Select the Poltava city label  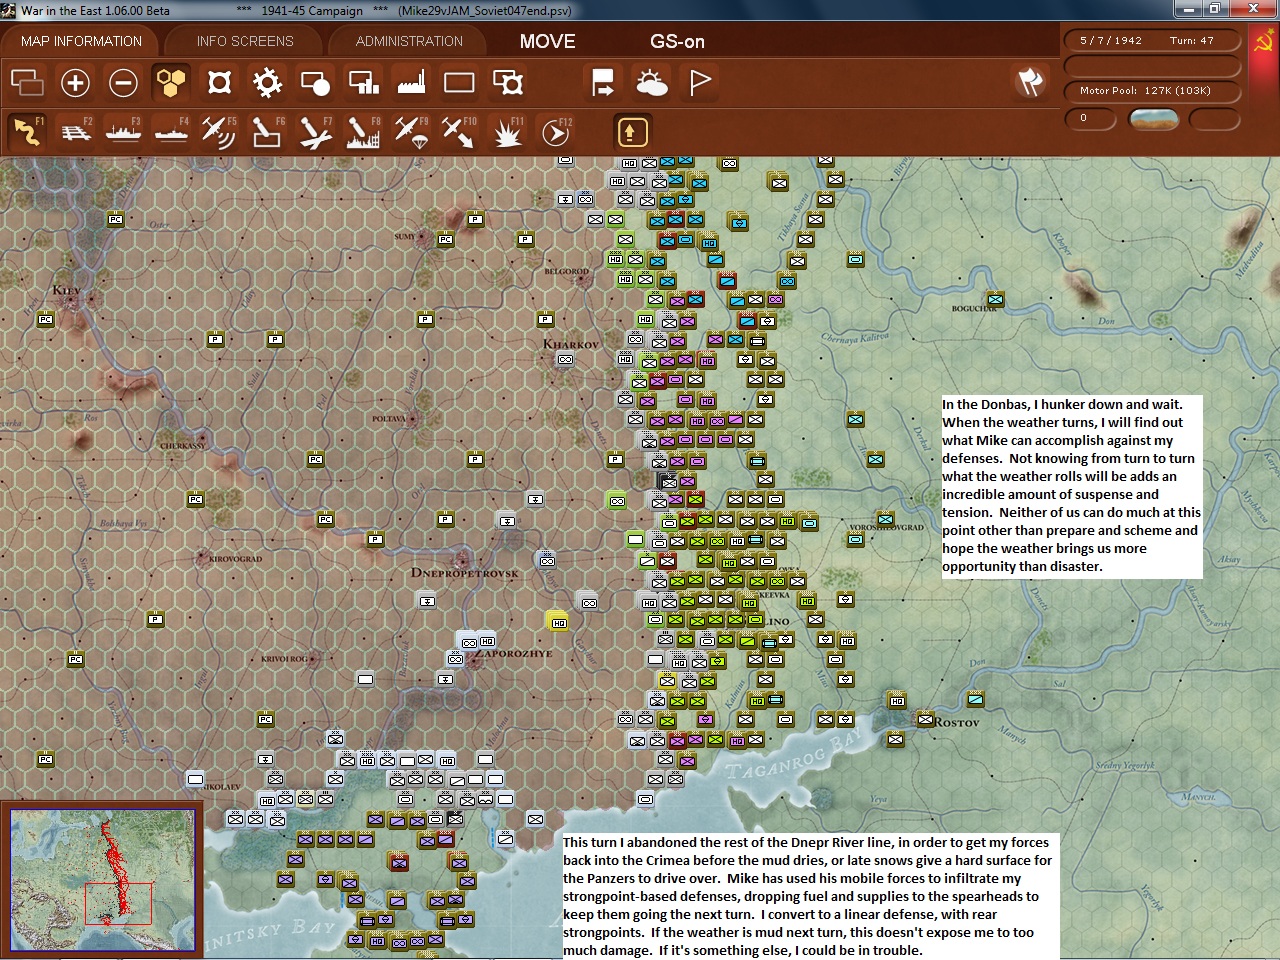coord(389,419)
